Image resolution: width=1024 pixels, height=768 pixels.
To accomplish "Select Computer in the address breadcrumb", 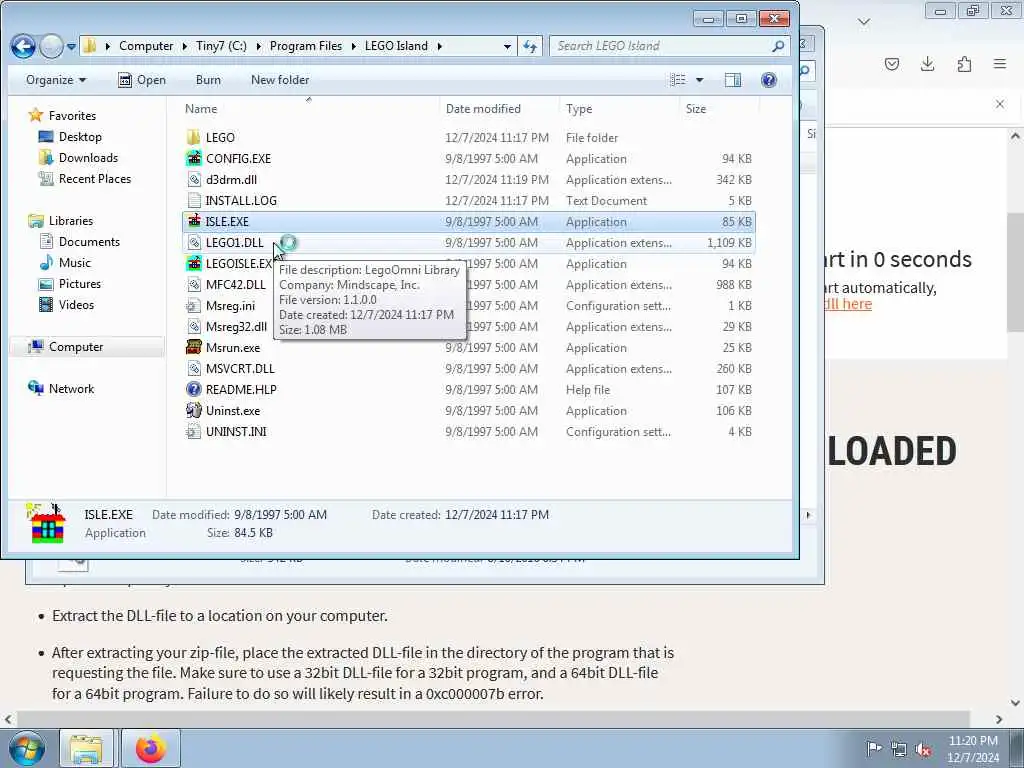I will (146, 46).
